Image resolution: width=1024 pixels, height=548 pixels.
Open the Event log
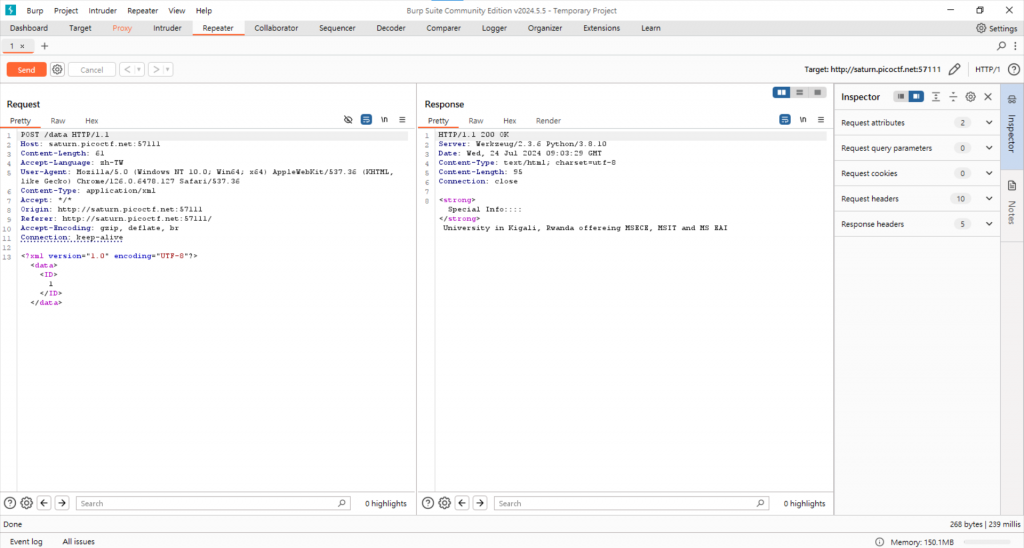click(x=26, y=541)
